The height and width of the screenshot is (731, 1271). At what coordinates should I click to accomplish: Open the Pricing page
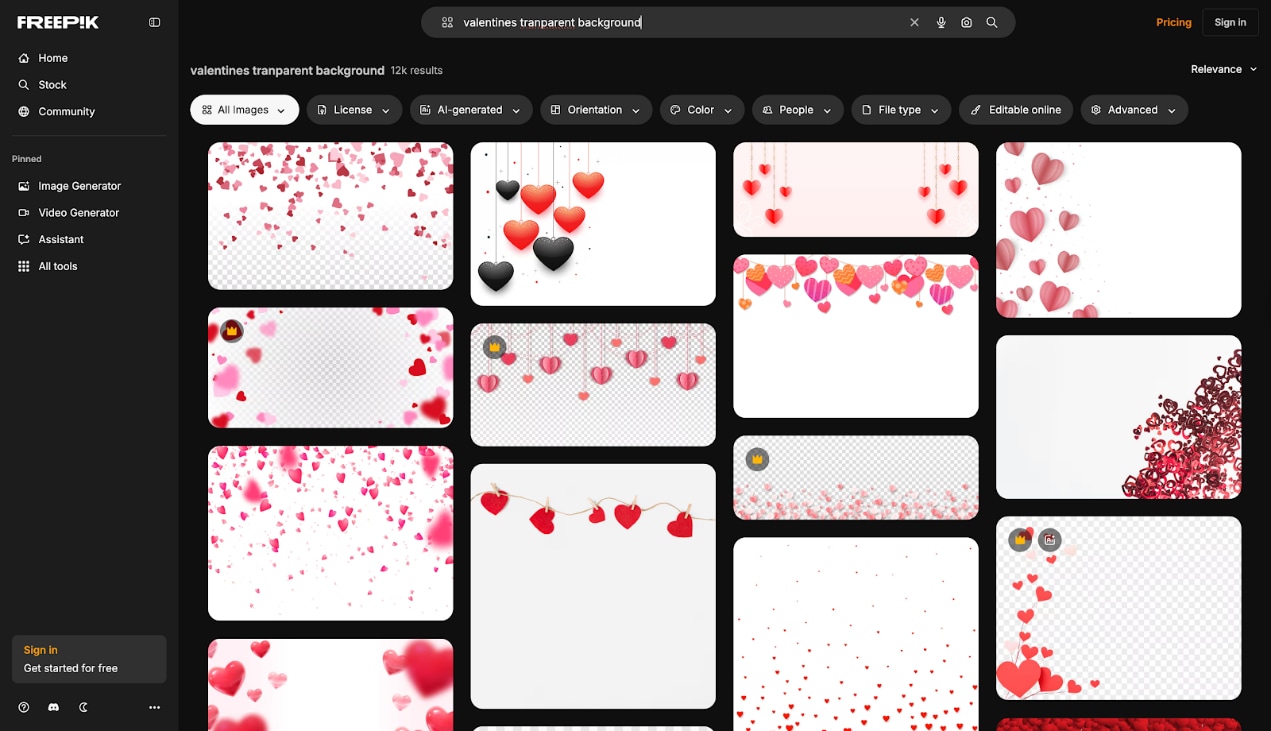(x=1173, y=21)
